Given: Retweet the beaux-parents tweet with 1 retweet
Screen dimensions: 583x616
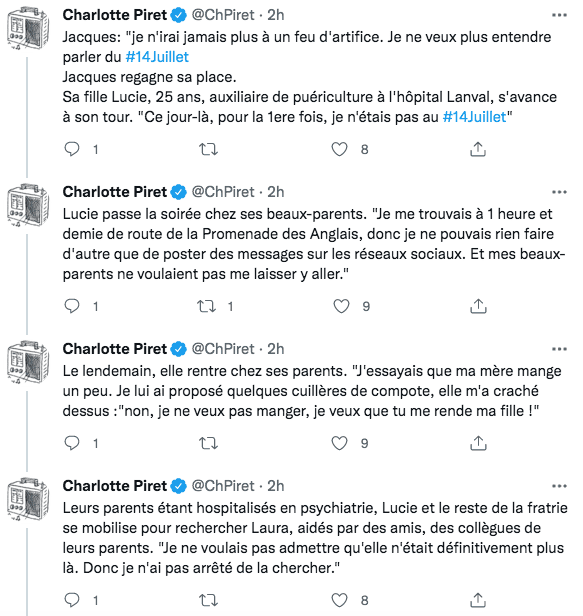Looking at the screenshot, I should [x=207, y=306].
